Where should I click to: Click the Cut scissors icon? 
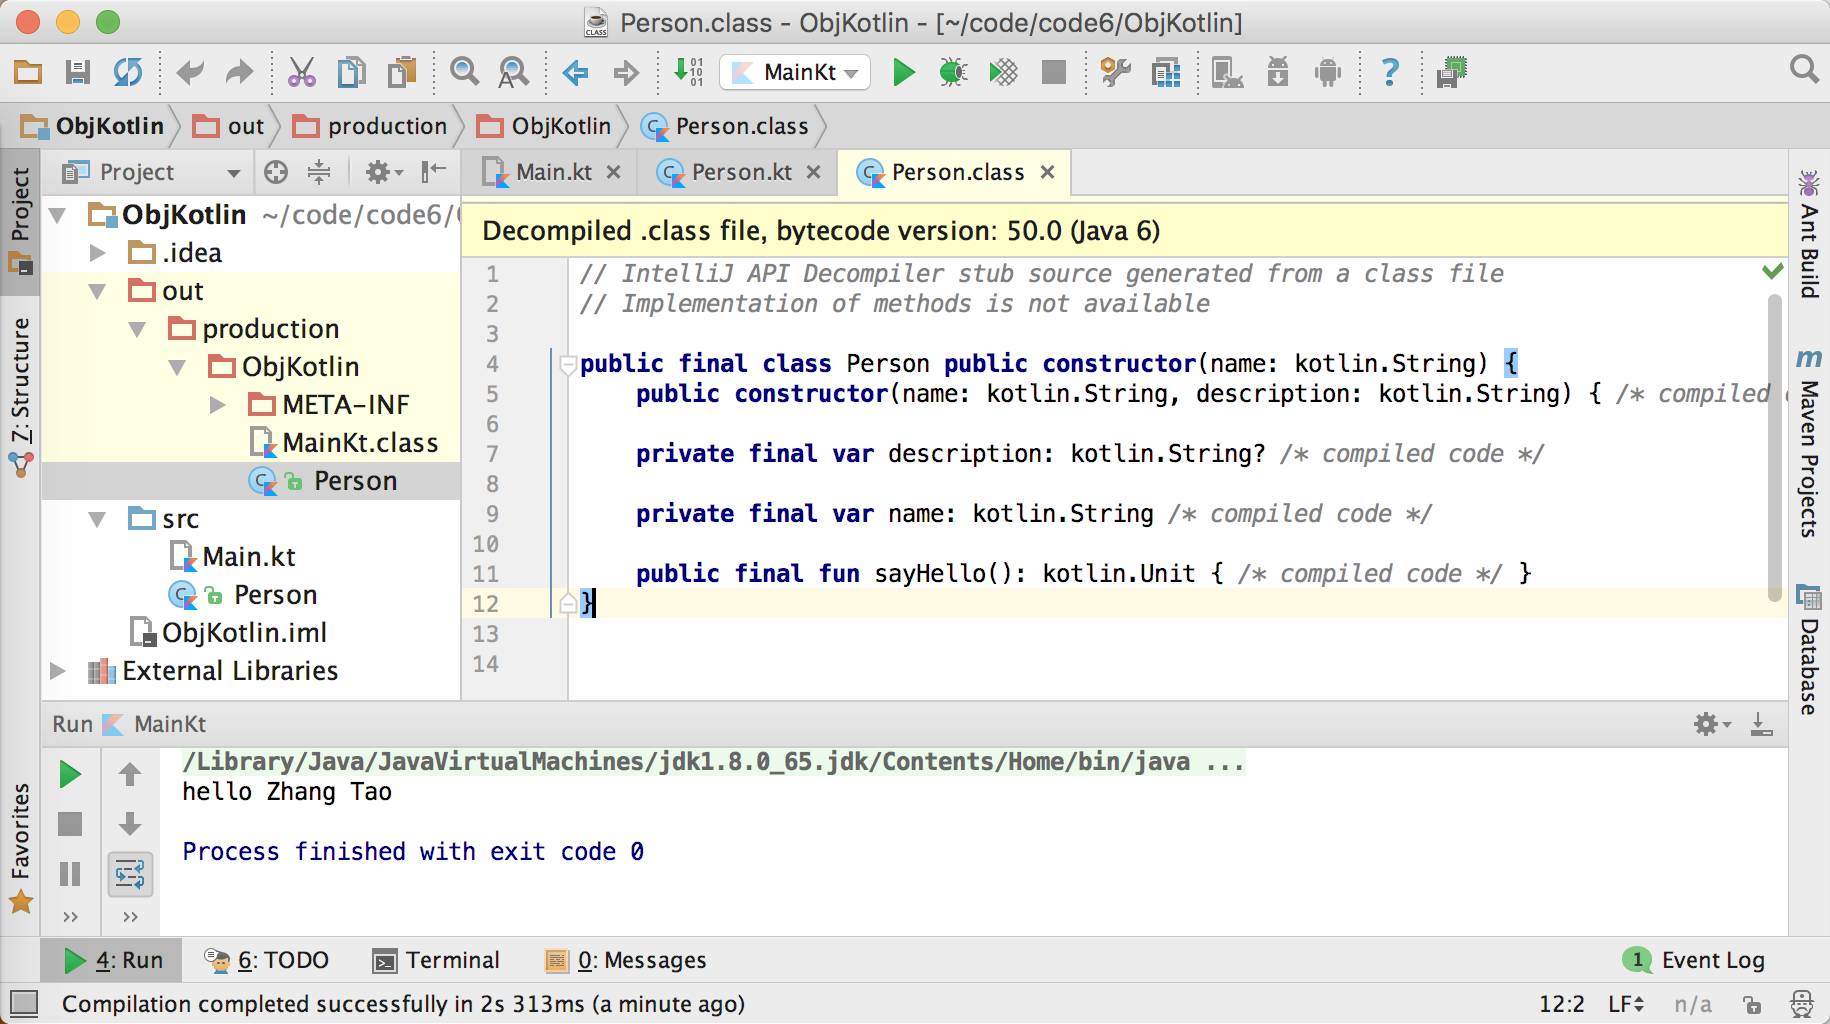pos(302,72)
